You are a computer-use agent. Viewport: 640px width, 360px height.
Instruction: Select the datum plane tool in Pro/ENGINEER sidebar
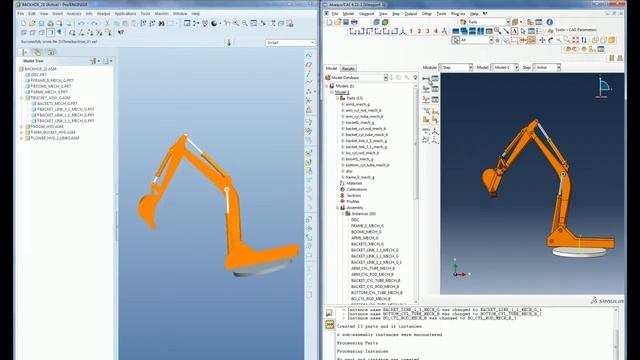tap(309, 64)
